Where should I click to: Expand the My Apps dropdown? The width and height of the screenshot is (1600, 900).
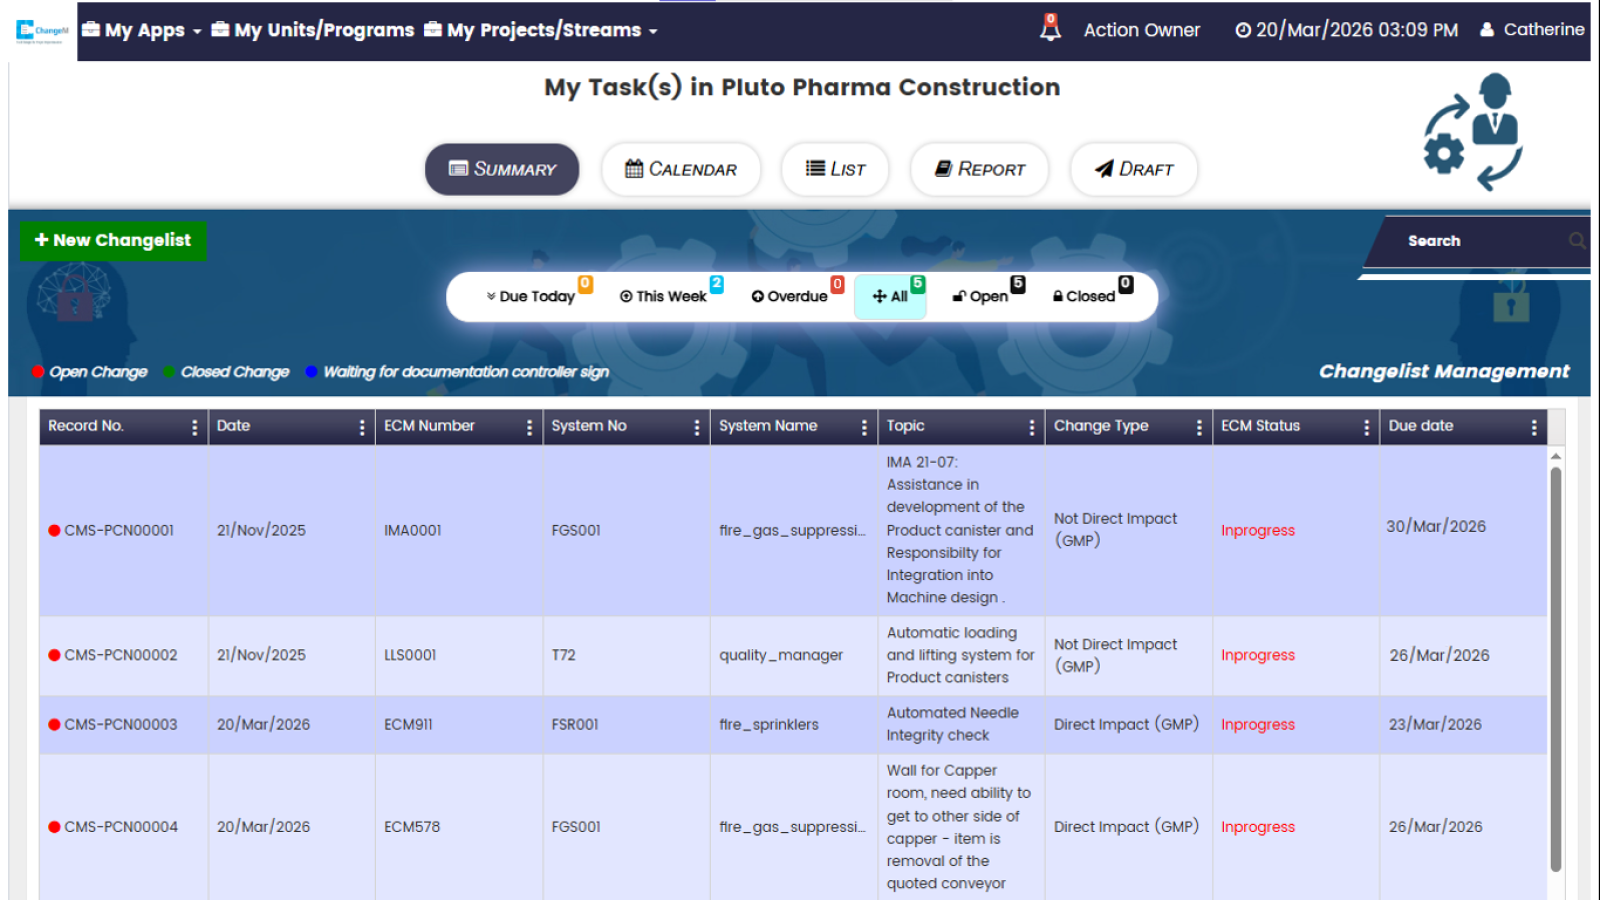pyautogui.click(x=142, y=30)
